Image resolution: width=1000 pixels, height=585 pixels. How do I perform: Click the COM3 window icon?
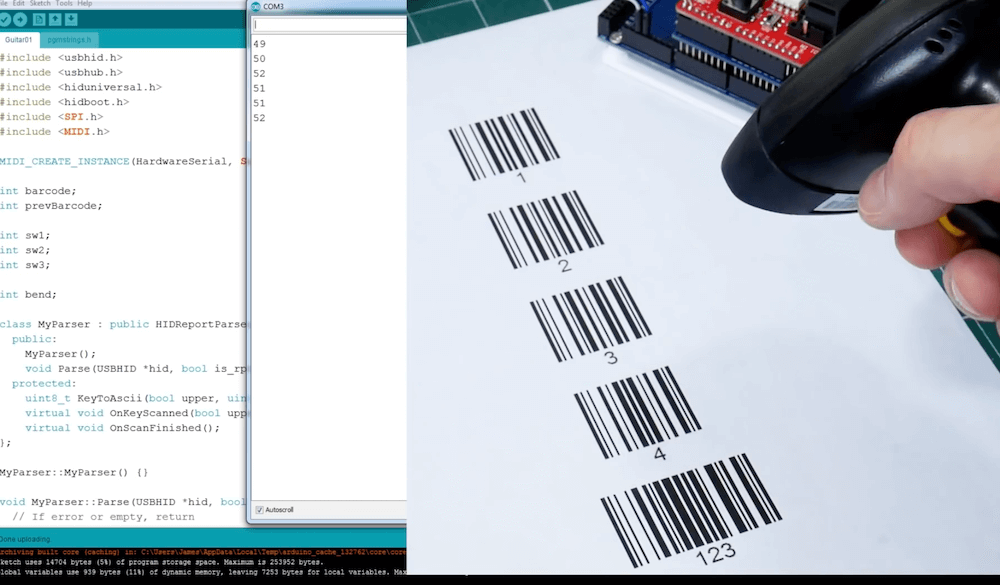point(256,6)
